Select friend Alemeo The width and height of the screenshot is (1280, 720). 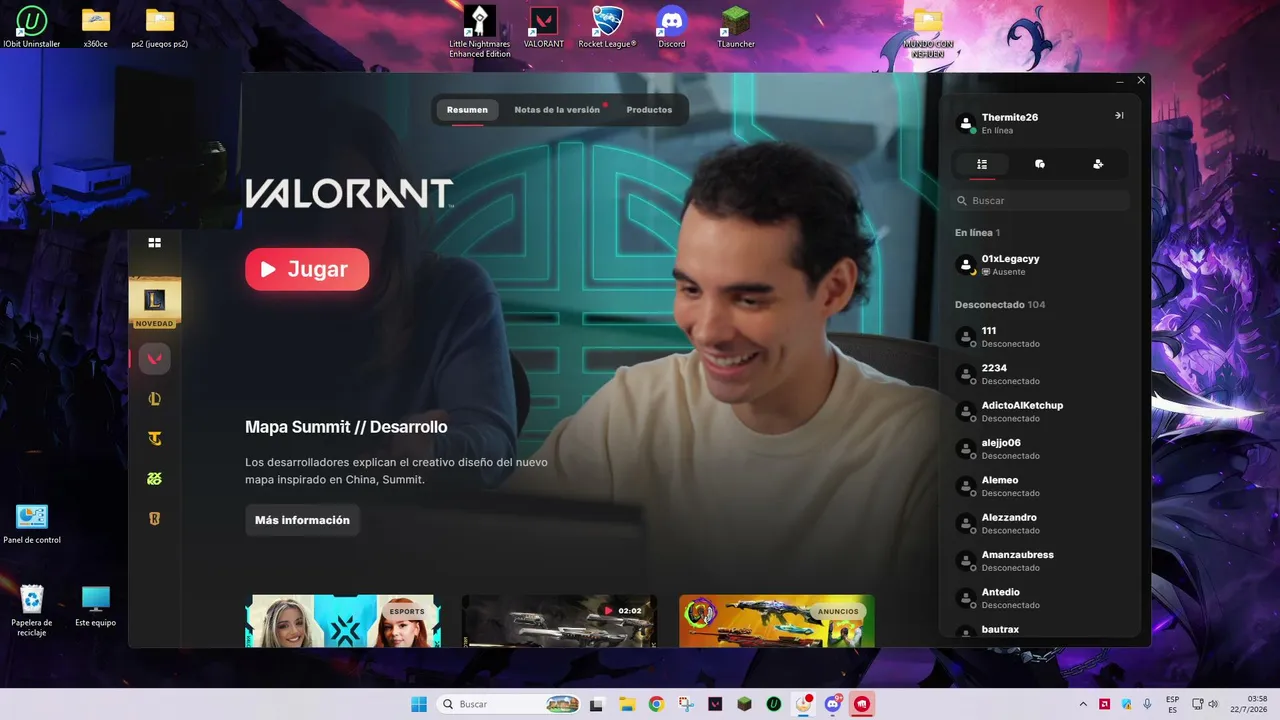(1040, 486)
